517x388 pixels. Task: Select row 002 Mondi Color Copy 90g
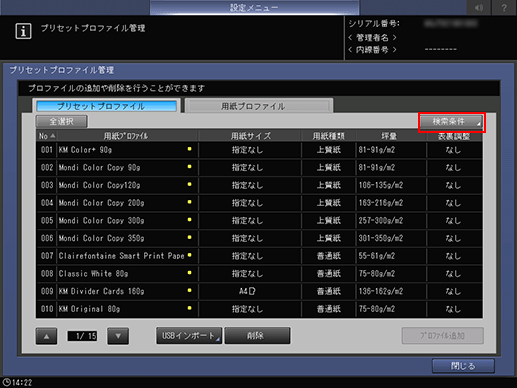click(x=259, y=167)
